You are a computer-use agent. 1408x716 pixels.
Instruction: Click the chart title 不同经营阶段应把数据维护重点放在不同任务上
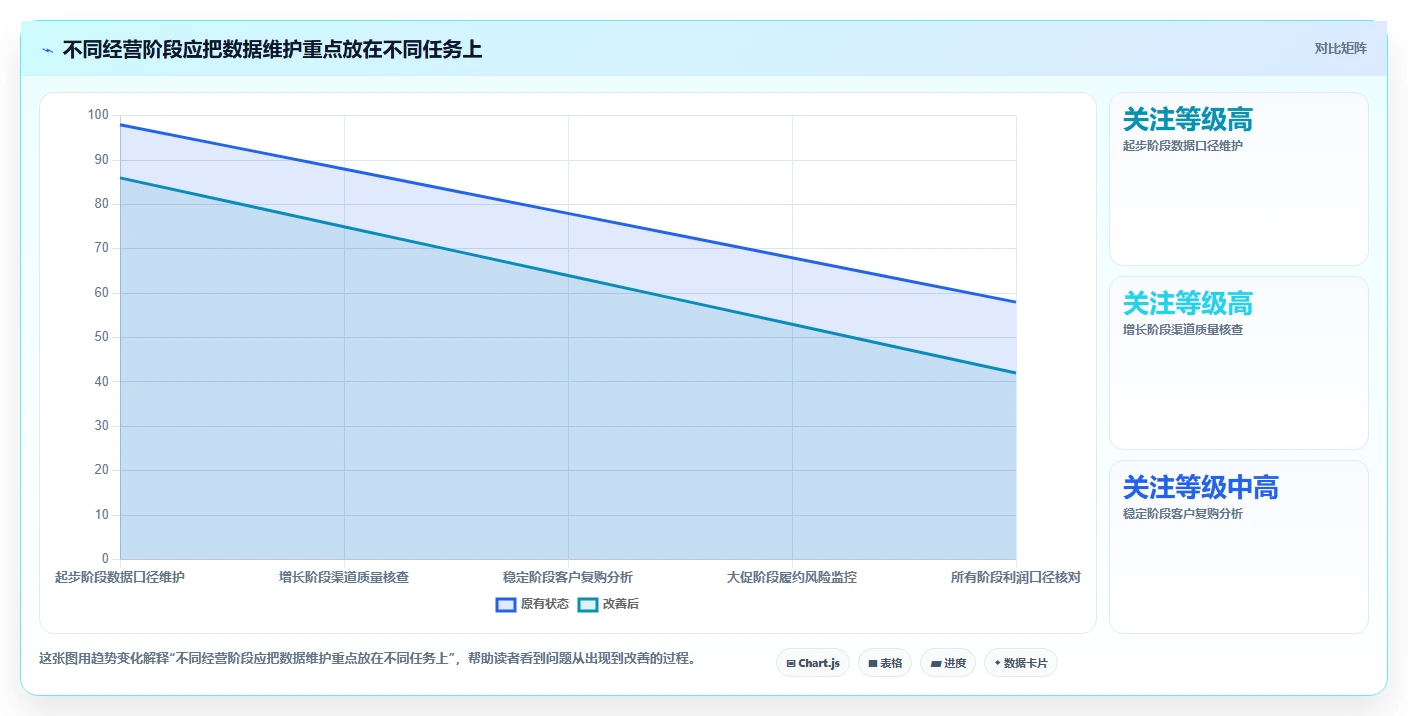pyautogui.click(x=272, y=49)
